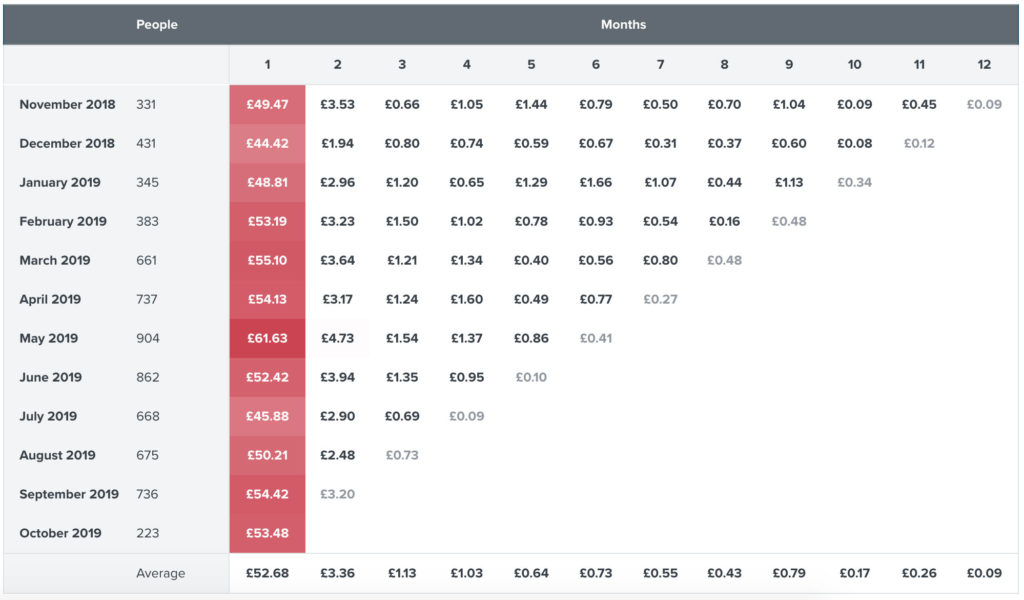Click the month 6 column header

pos(596,65)
